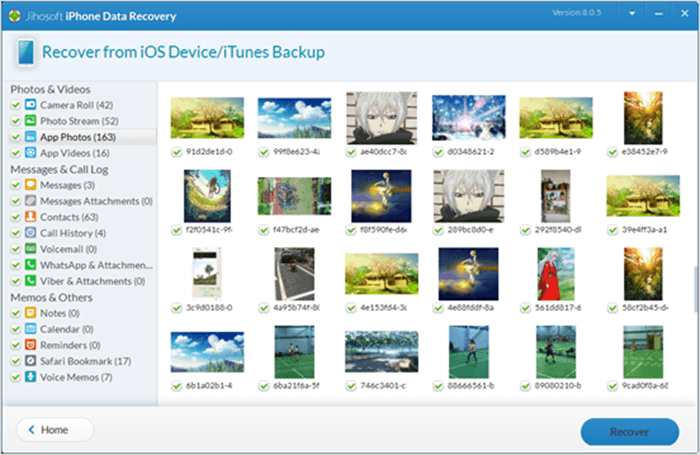Select the Calendar icon

point(30,329)
